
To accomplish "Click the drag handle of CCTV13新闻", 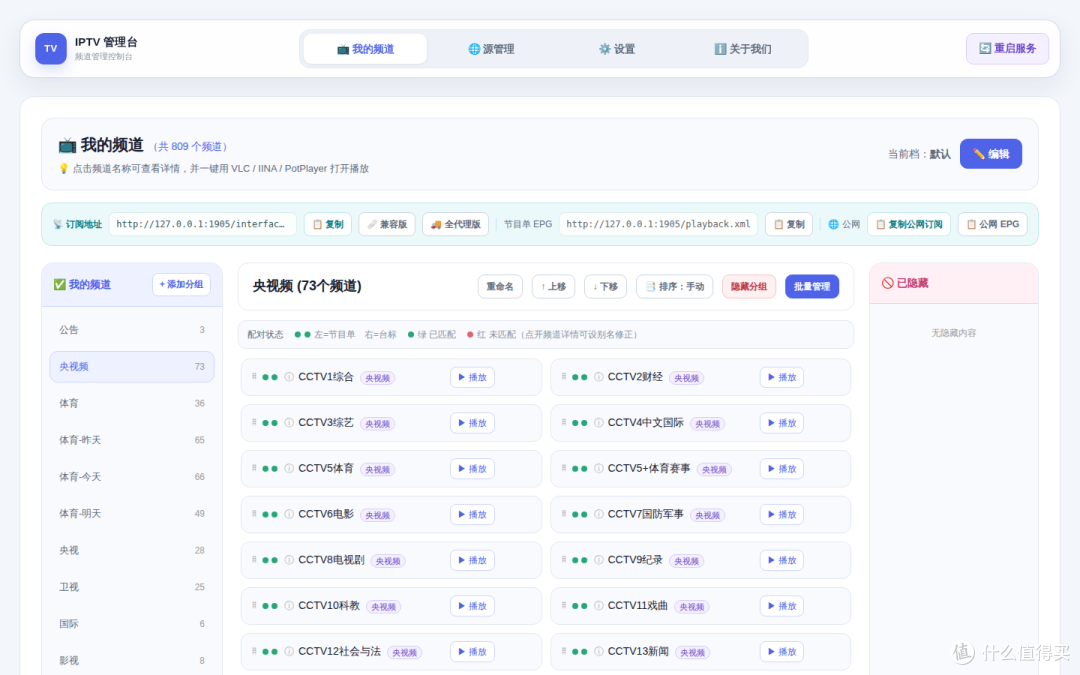I will tap(564, 651).
